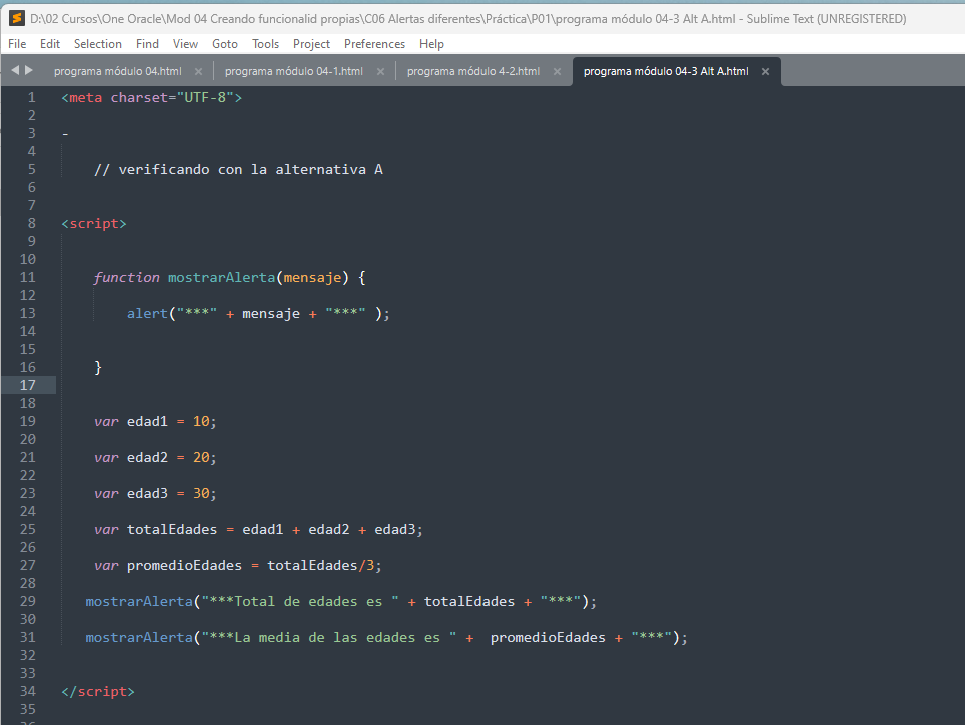Click the tab scroll left arrow

pos(15,70)
